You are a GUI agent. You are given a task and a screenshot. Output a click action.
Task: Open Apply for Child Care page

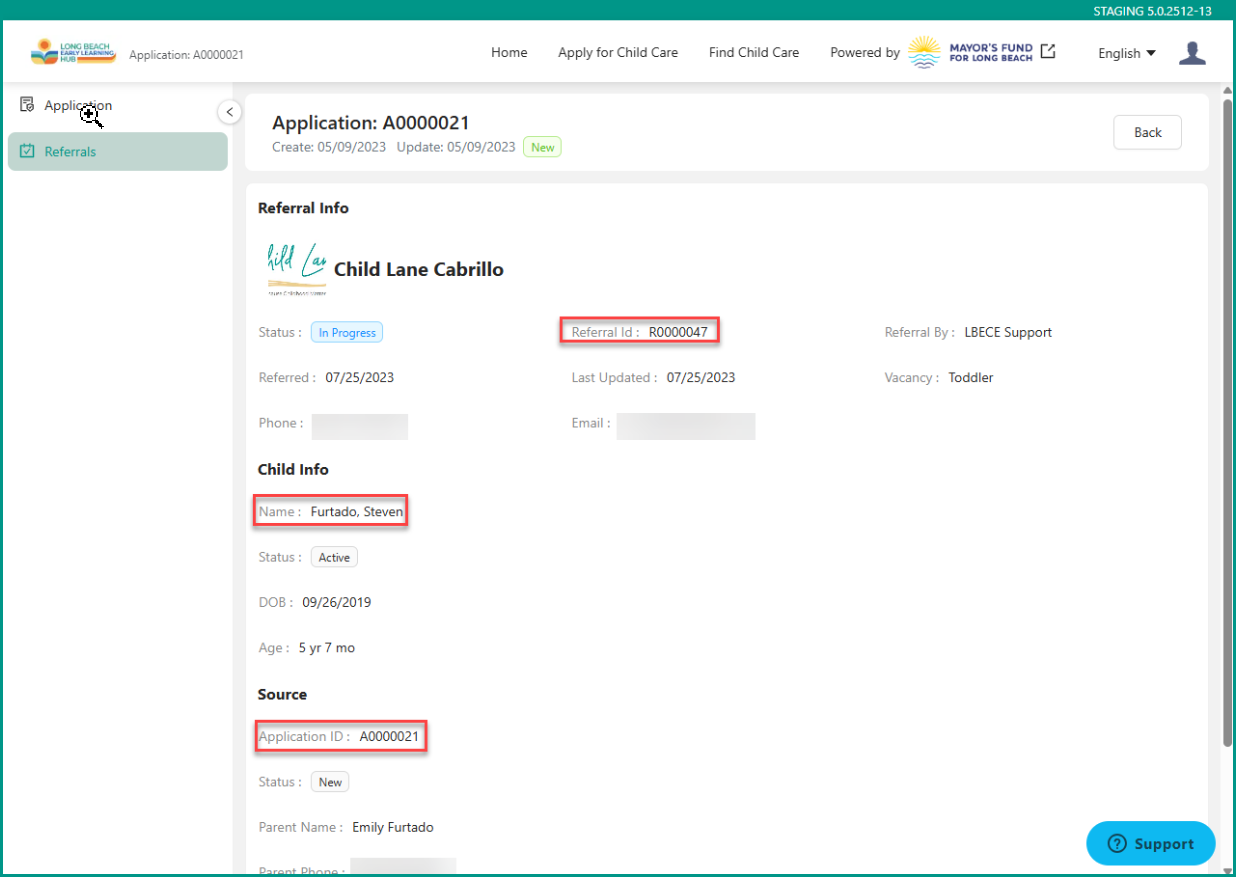coord(618,53)
